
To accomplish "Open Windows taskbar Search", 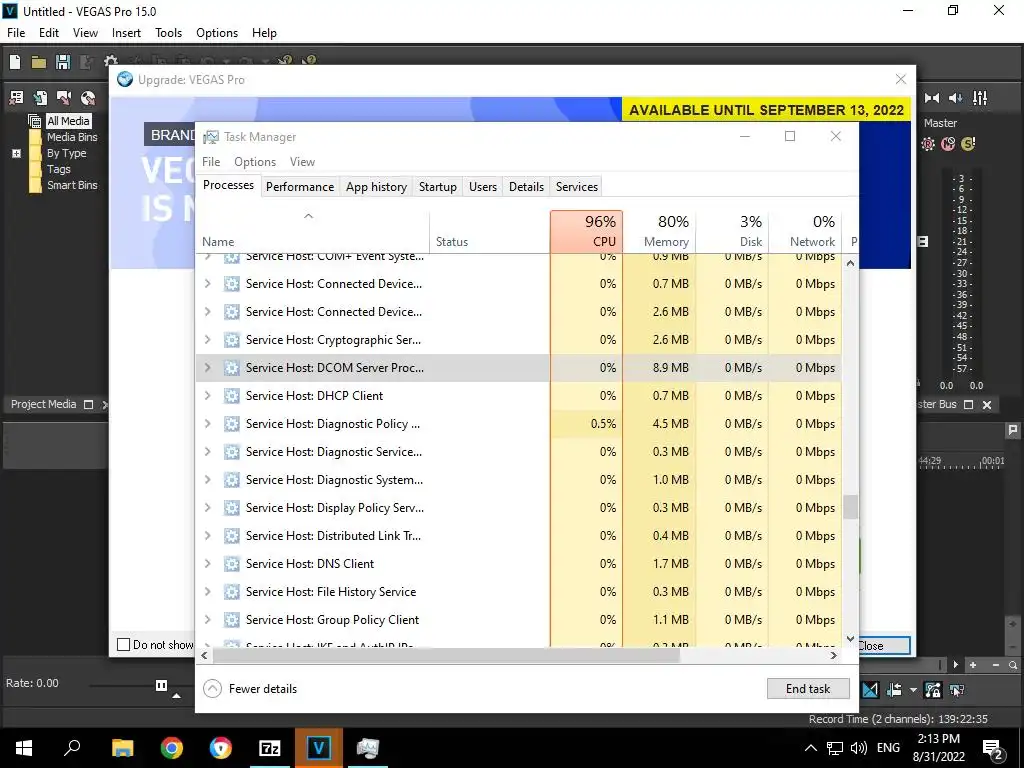I will [72, 748].
